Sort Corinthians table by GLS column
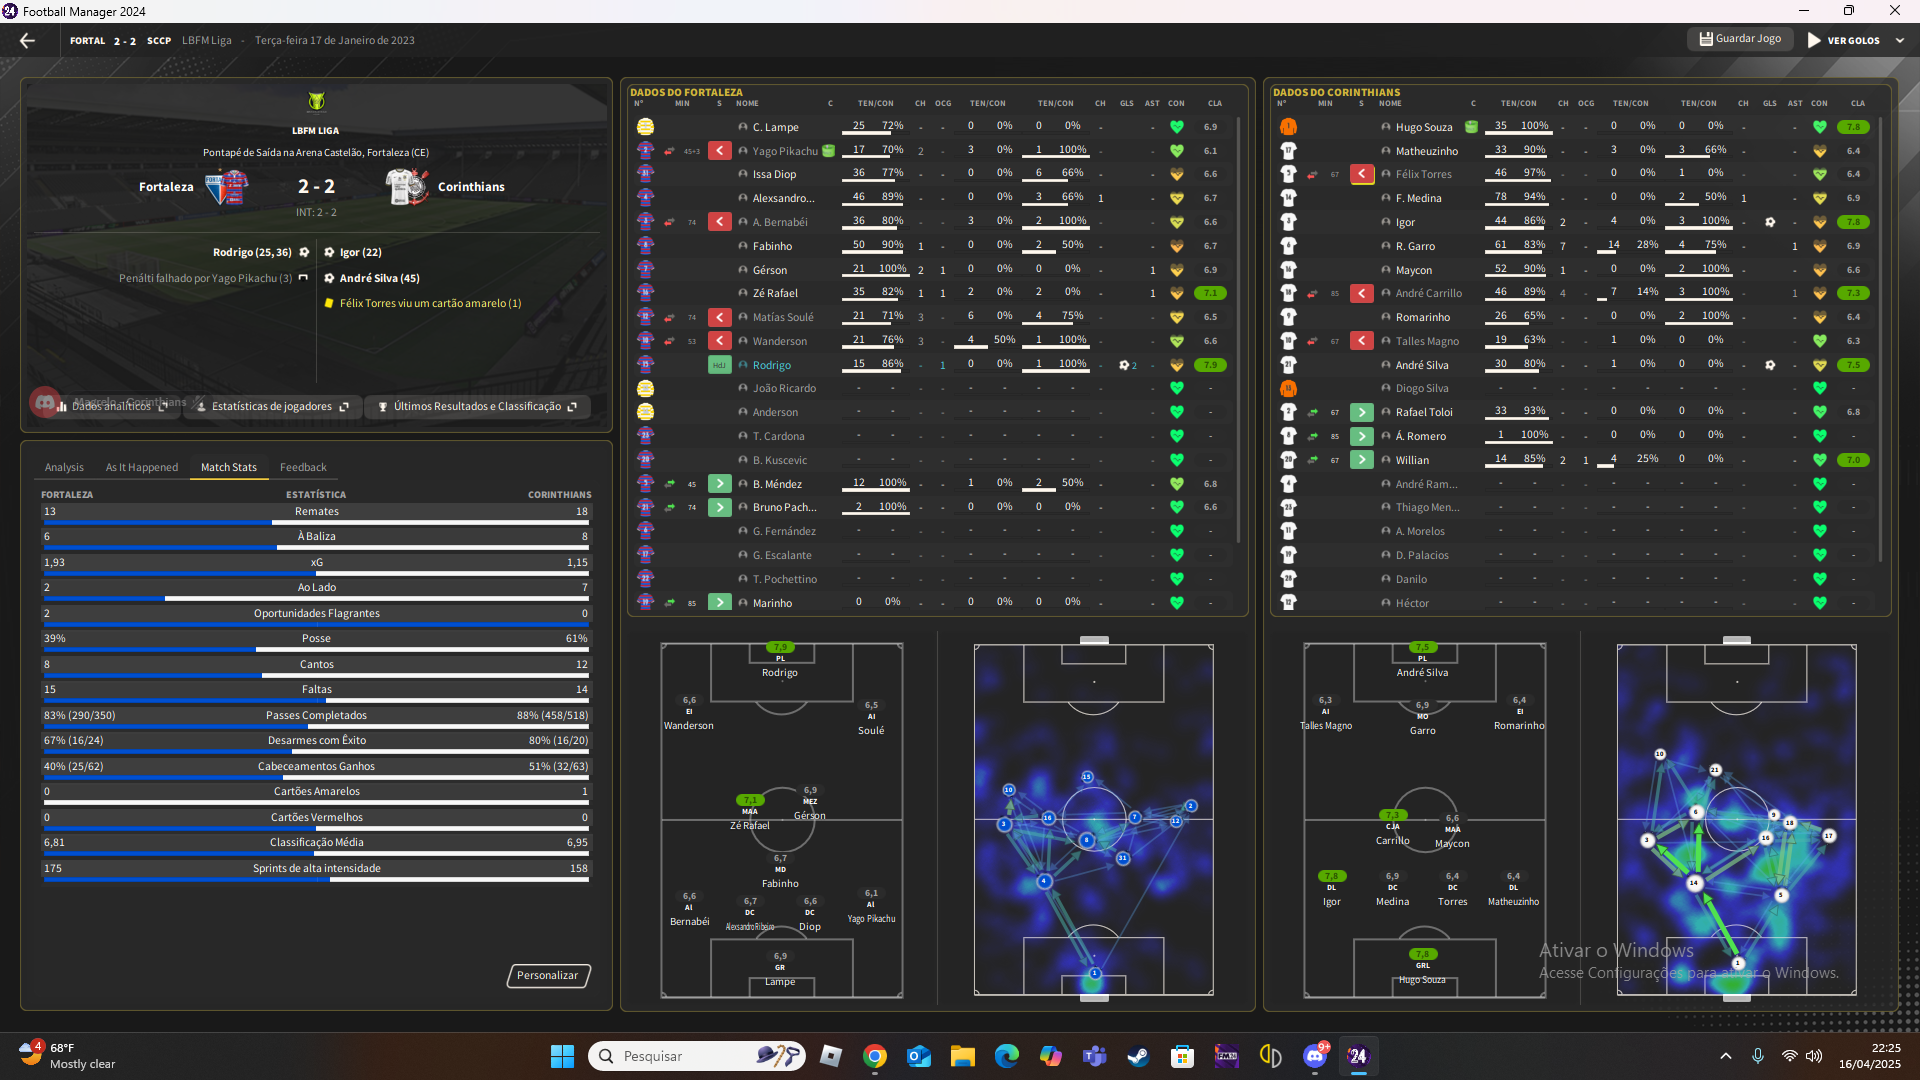This screenshot has height=1080, width=1920. [1769, 103]
